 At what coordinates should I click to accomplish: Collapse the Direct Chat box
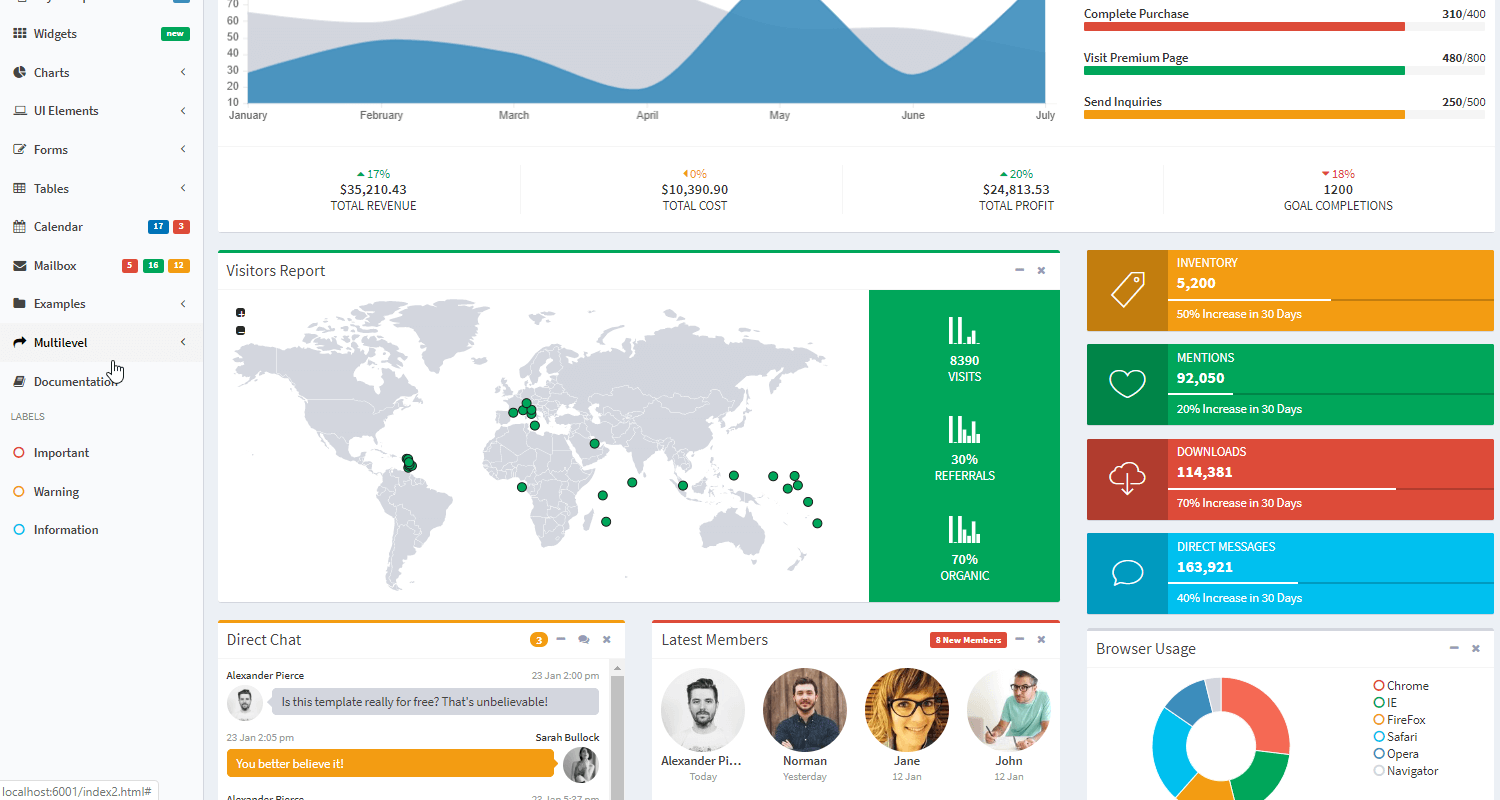pyautogui.click(x=561, y=640)
